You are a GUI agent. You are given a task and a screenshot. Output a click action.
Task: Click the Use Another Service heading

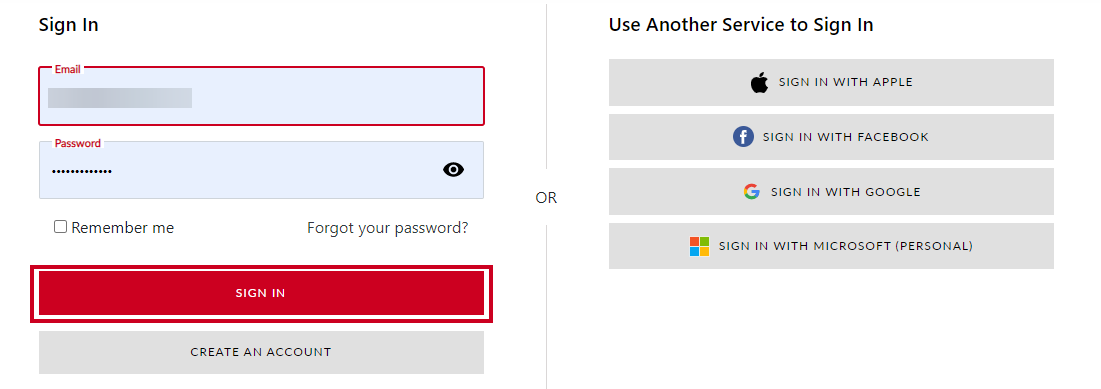(x=741, y=25)
